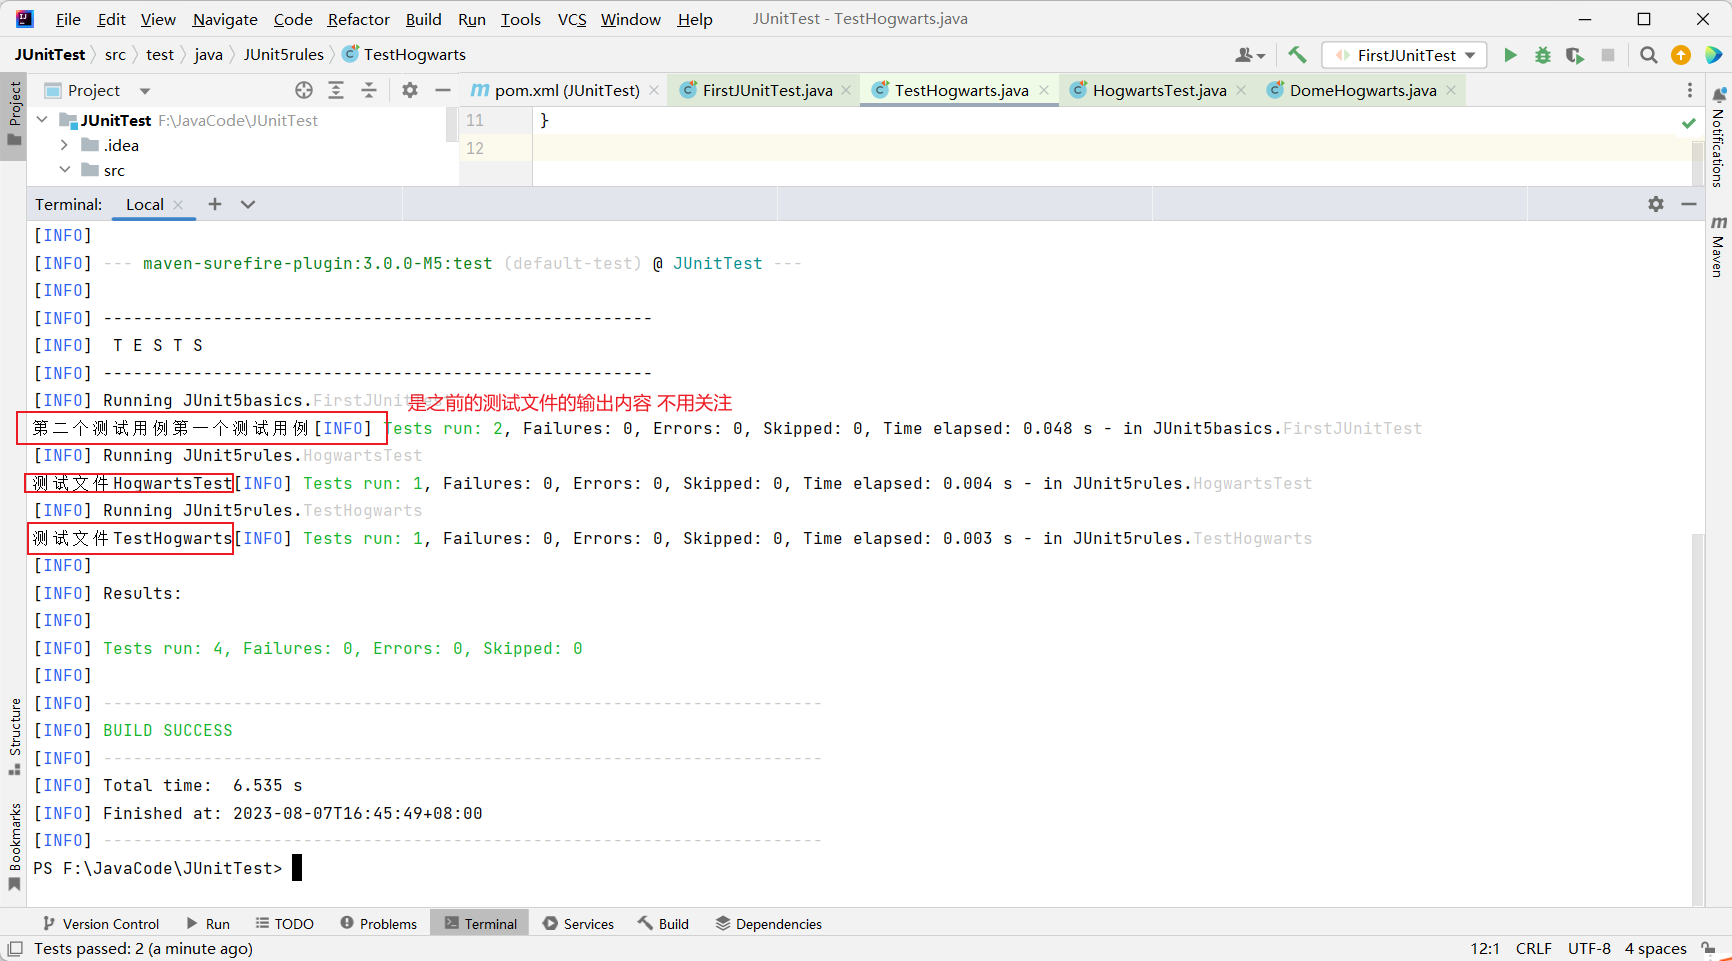Click the locate target icon in Project panel

click(304, 90)
